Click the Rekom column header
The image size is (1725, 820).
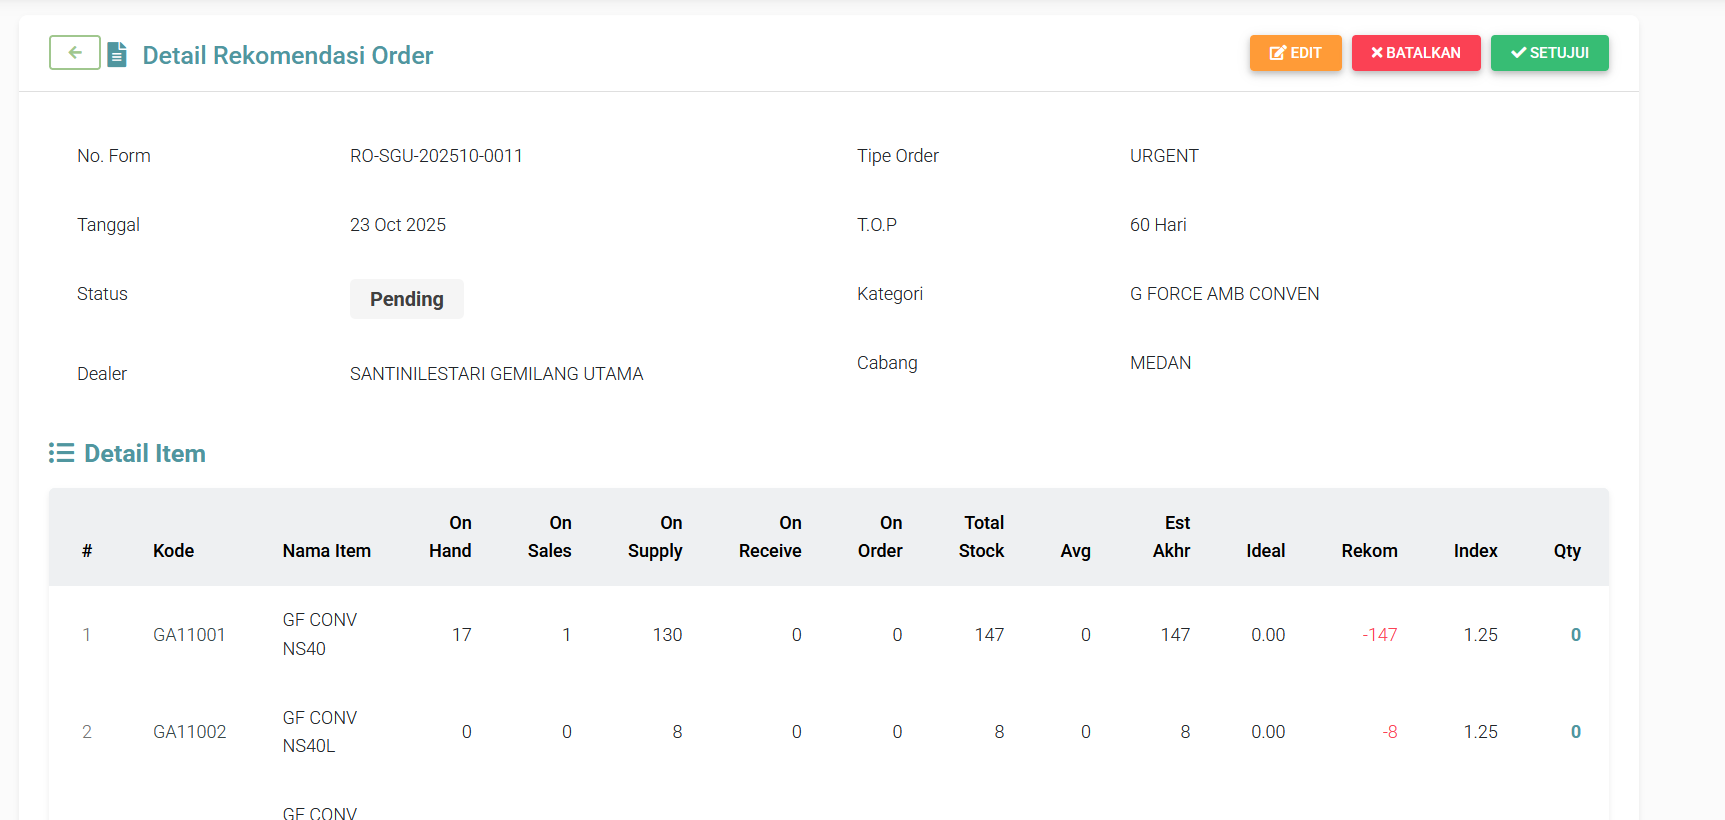pyautogui.click(x=1368, y=551)
